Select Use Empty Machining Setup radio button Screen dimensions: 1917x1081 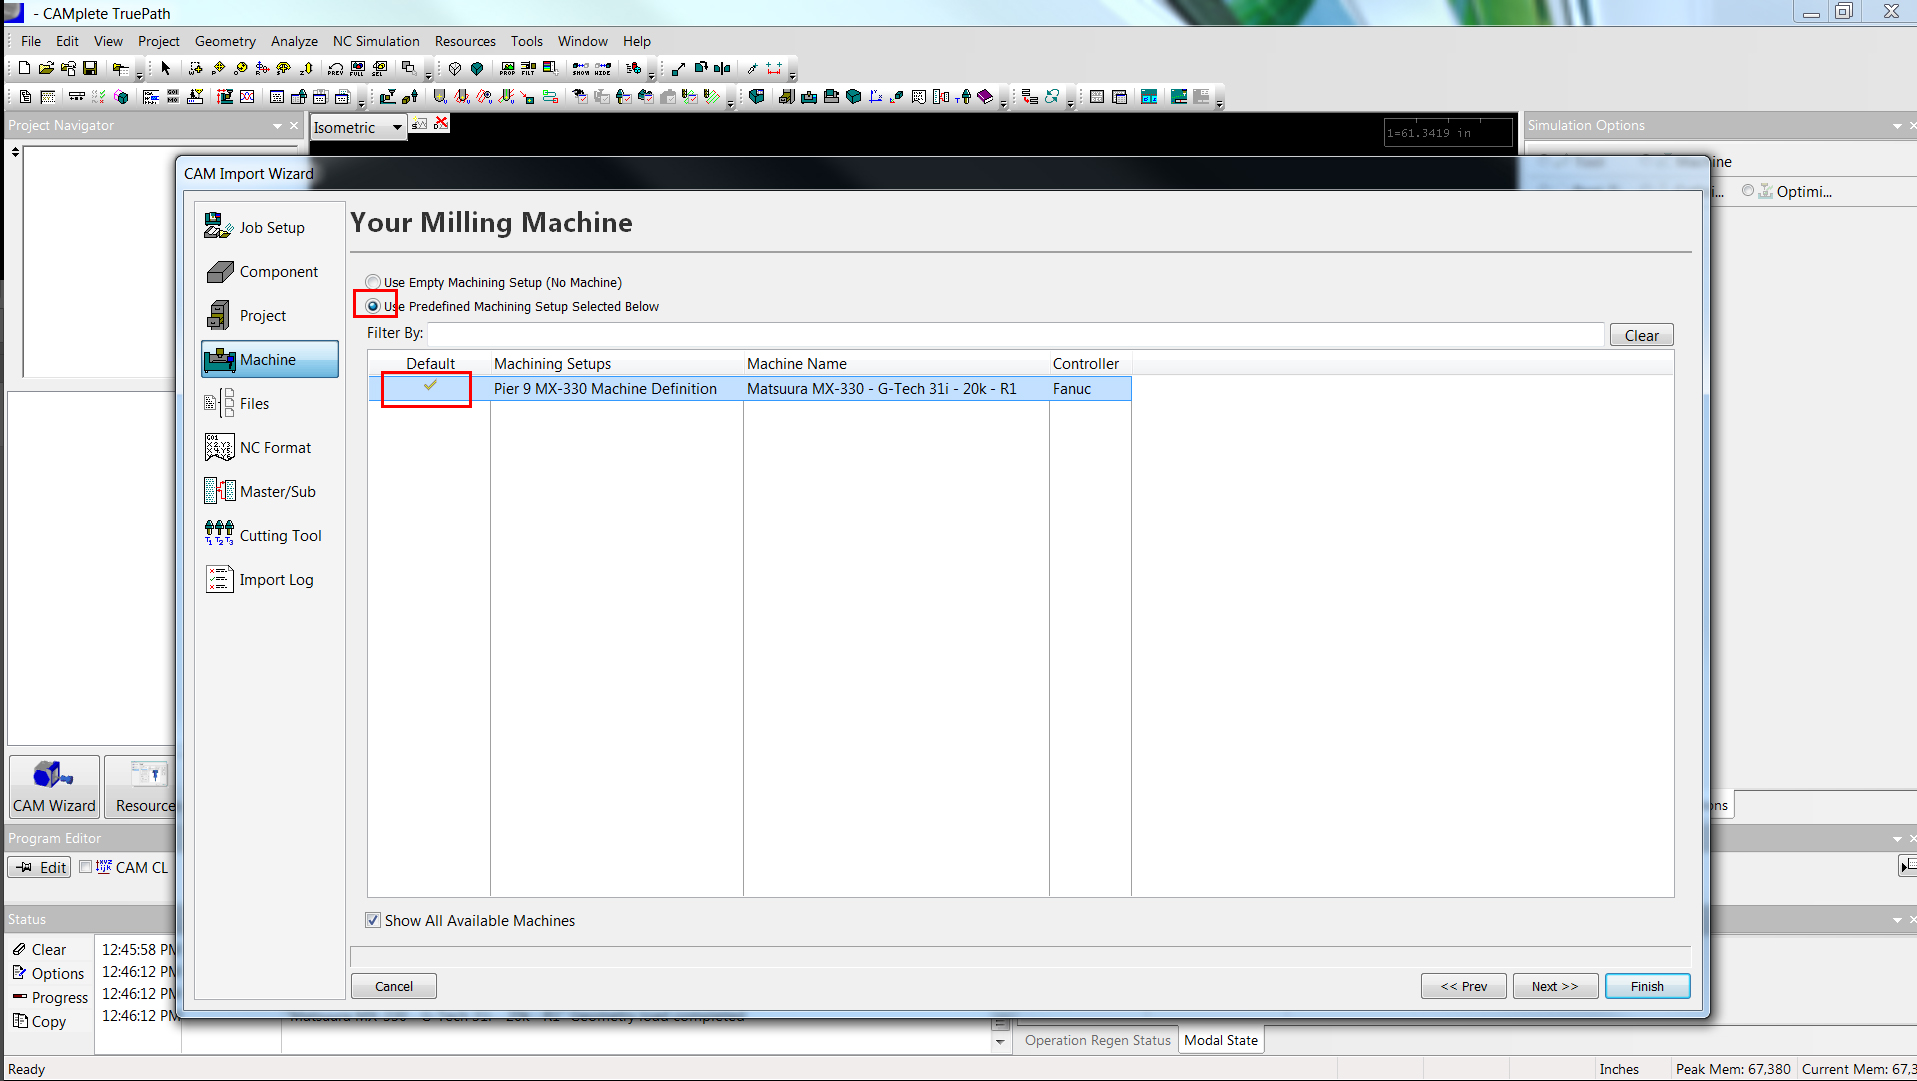[373, 282]
